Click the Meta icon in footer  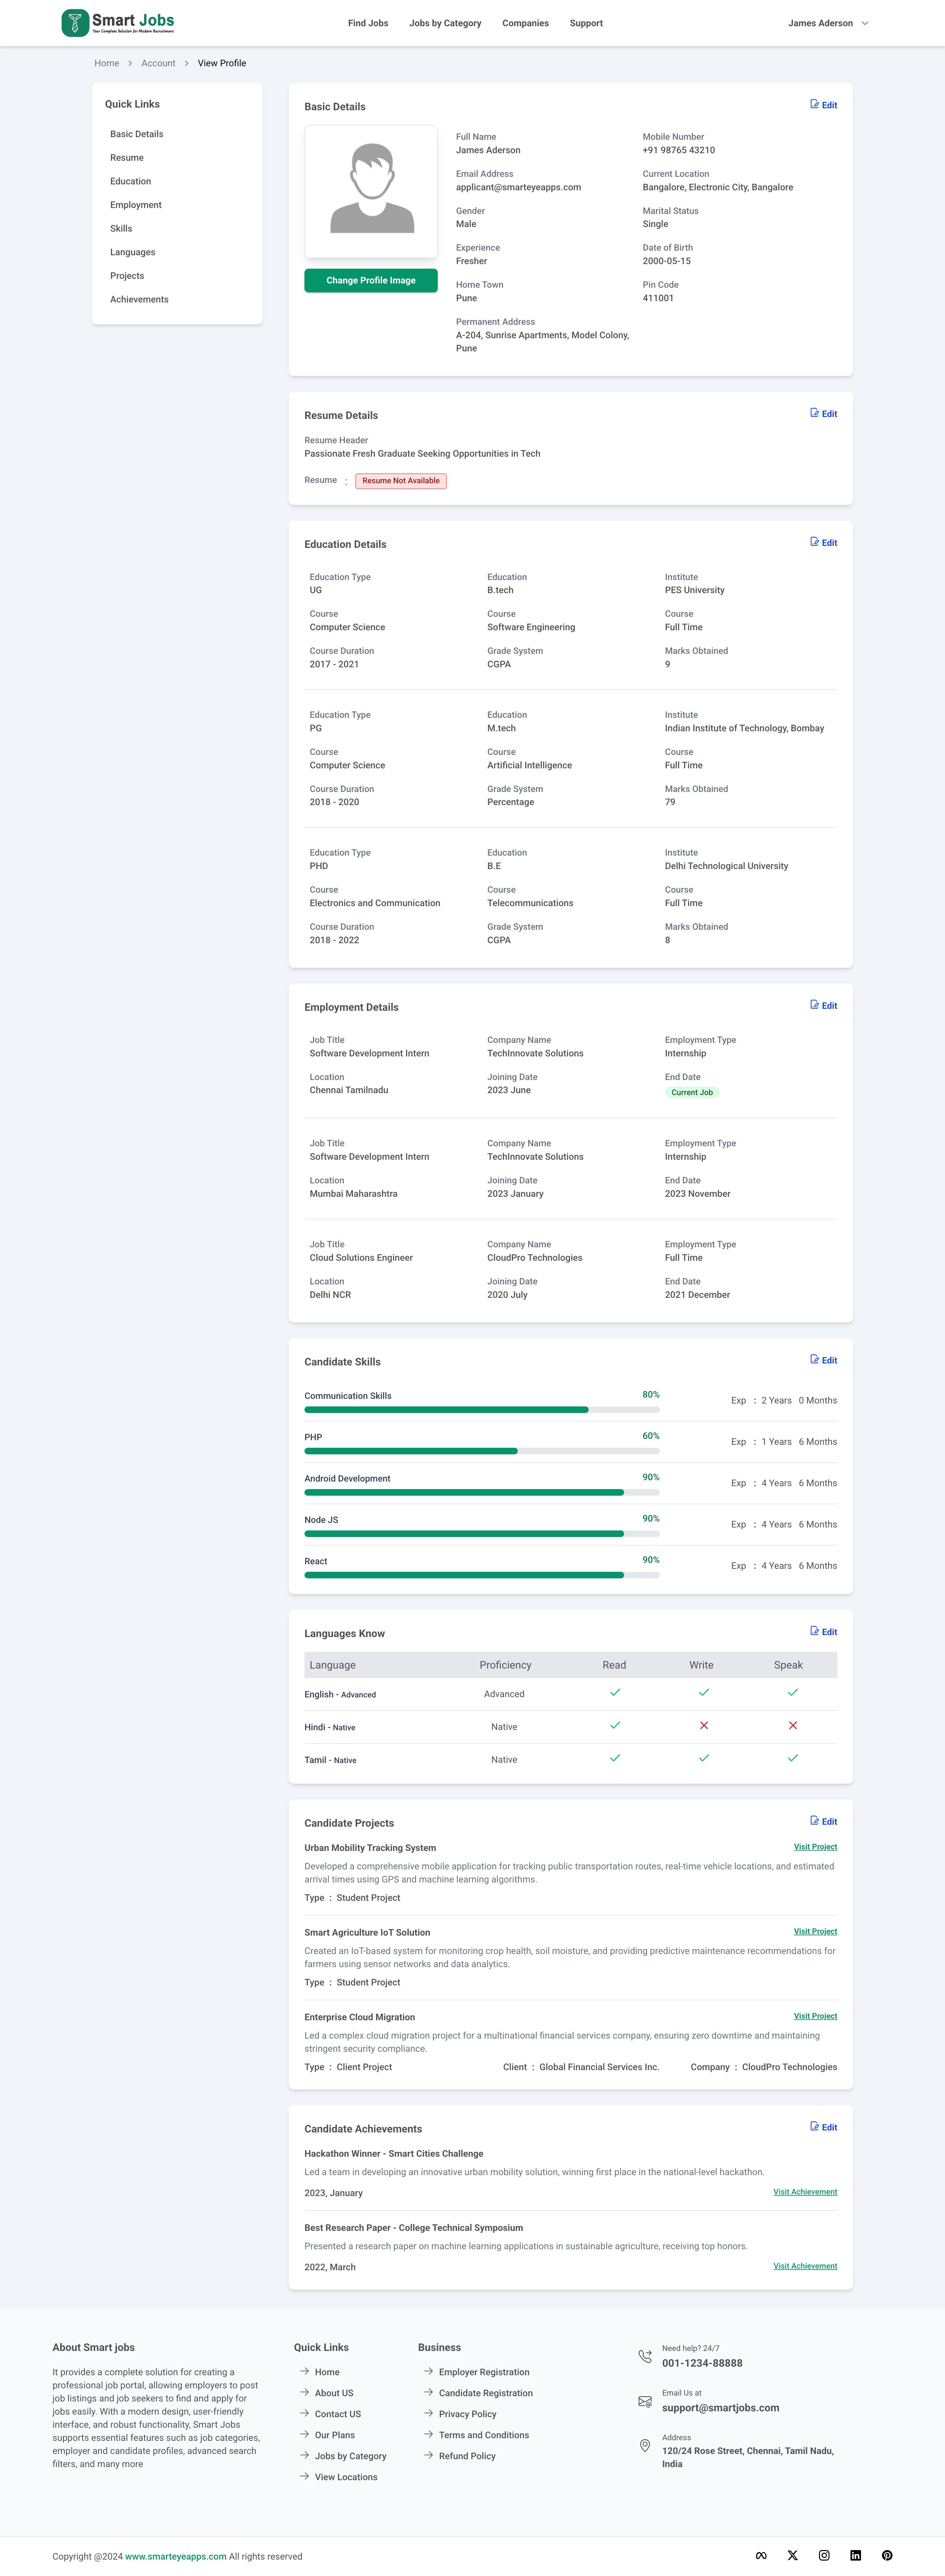[x=761, y=2555]
